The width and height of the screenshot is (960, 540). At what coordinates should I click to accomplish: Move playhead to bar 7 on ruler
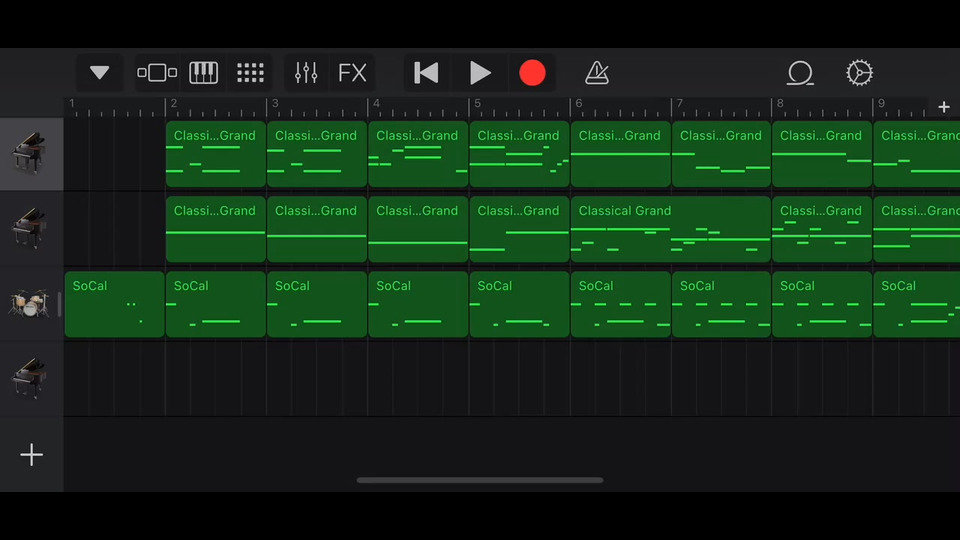point(680,103)
